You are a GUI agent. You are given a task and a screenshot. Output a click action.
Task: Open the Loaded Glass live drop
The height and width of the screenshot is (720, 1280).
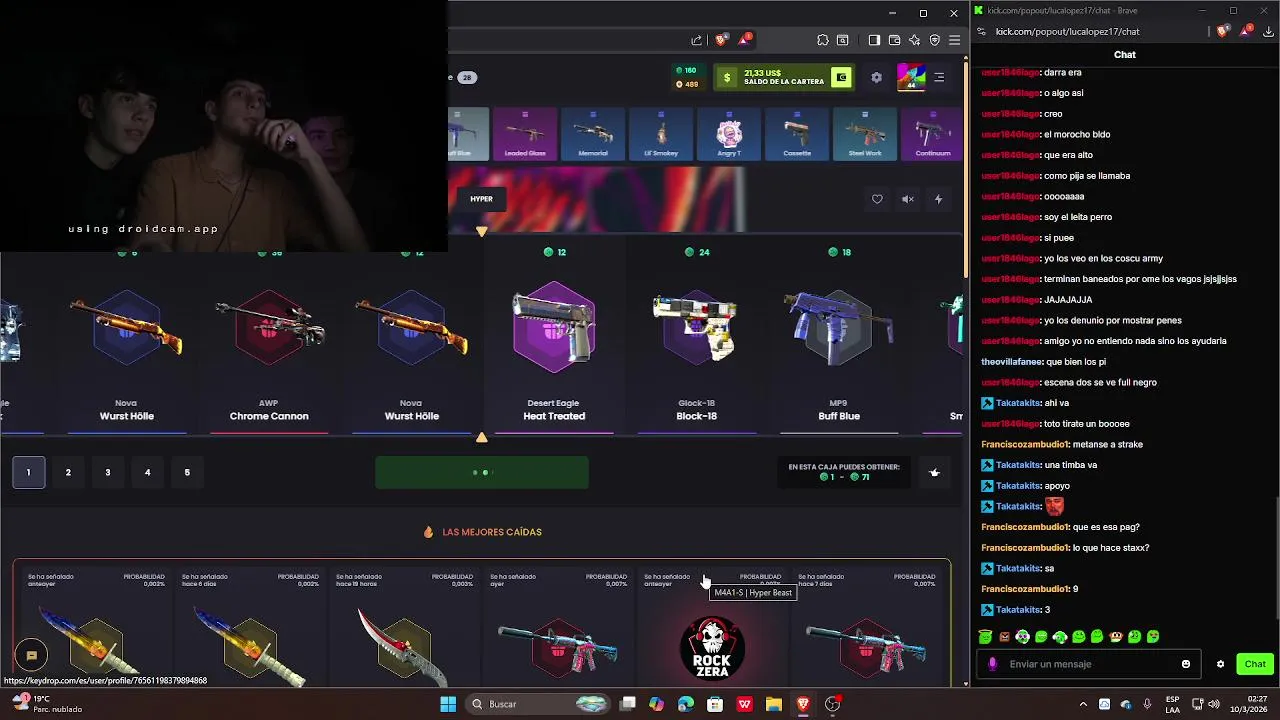[525, 134]
